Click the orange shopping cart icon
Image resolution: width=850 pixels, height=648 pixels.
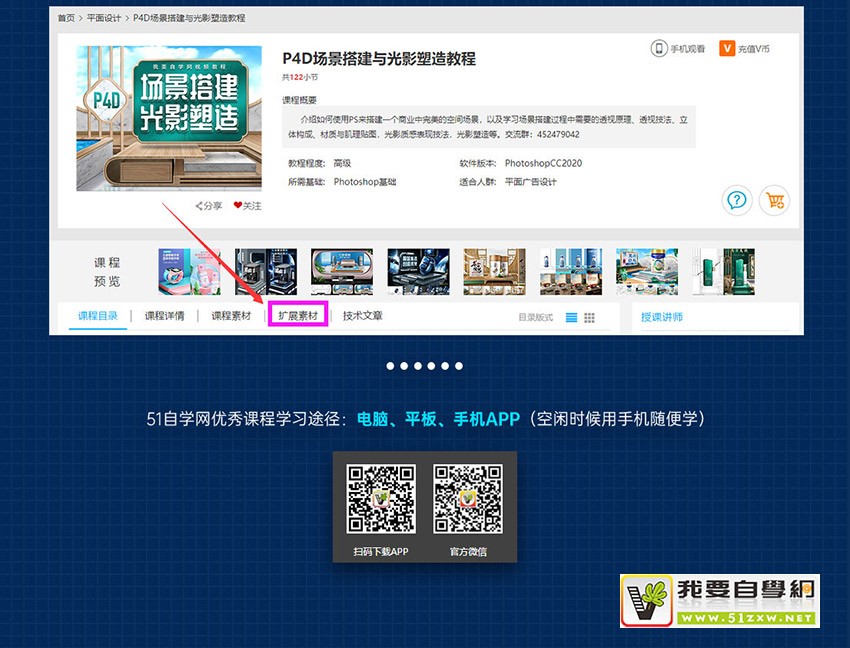tap(774, 200)
